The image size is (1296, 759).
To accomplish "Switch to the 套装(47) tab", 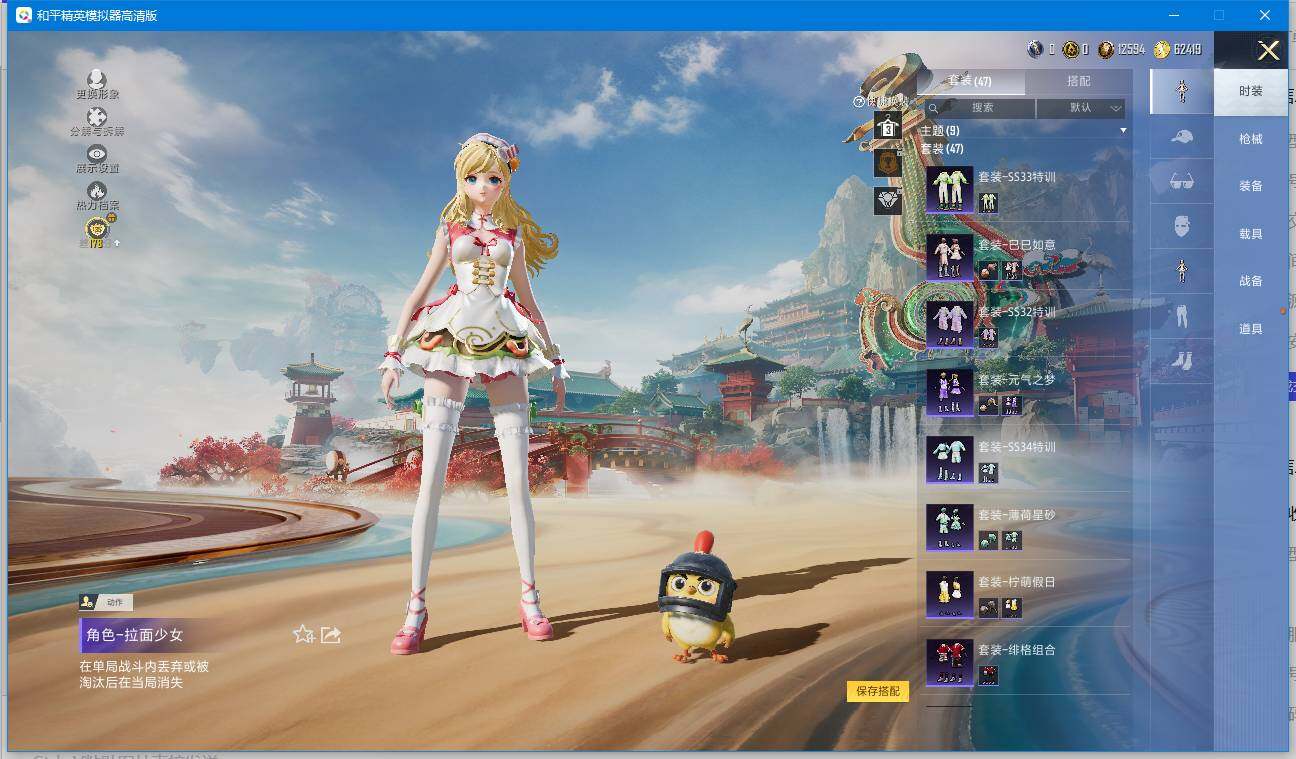I will coord(970,81).
